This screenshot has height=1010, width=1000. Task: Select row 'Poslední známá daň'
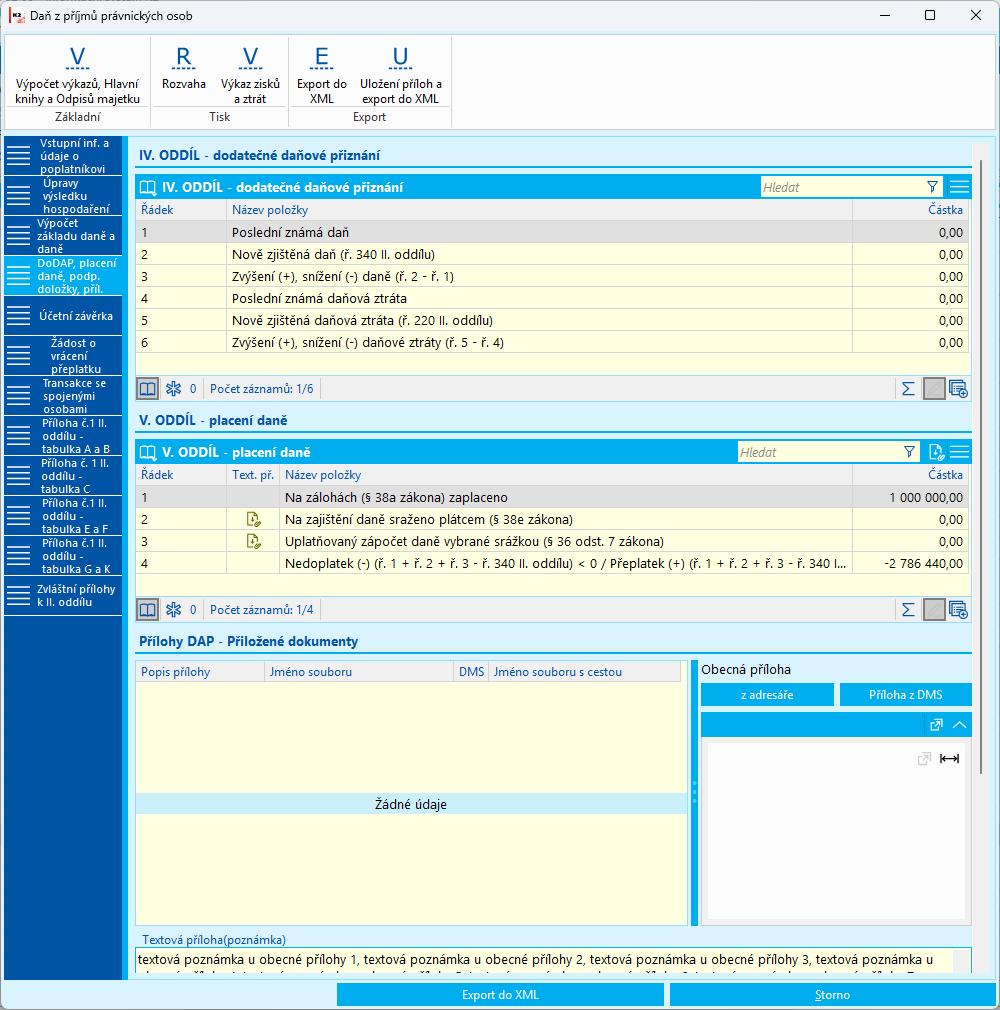[552, 233]
